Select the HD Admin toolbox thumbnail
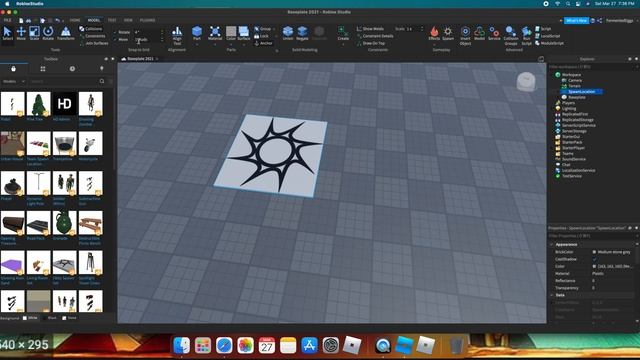The image size is (640, 360). pyautogui.click(x=64, y=104)
